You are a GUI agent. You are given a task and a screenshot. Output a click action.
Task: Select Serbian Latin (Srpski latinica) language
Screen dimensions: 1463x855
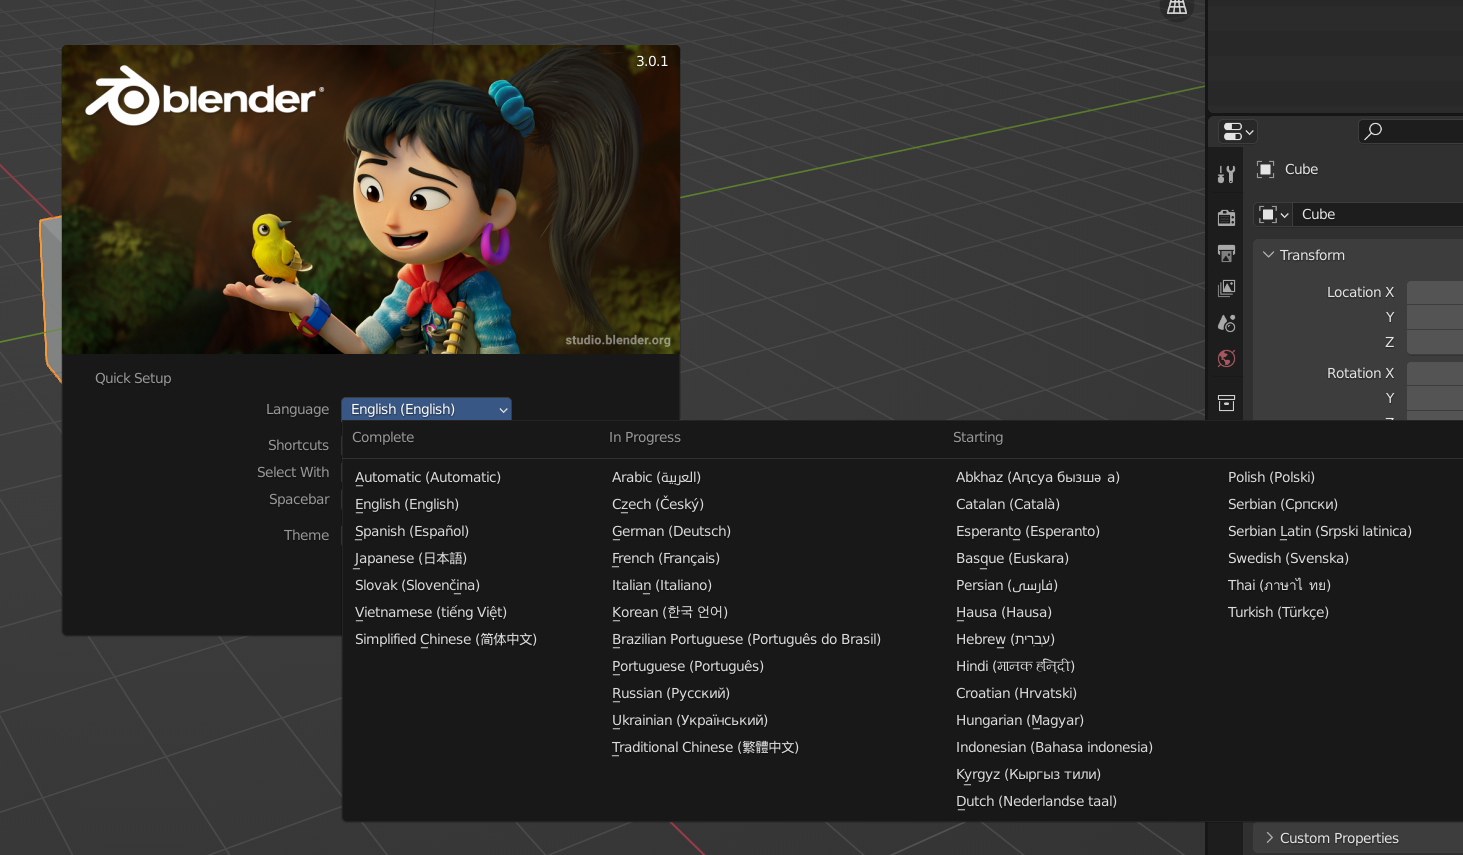pyautogui.click(x=1320, y=531)
